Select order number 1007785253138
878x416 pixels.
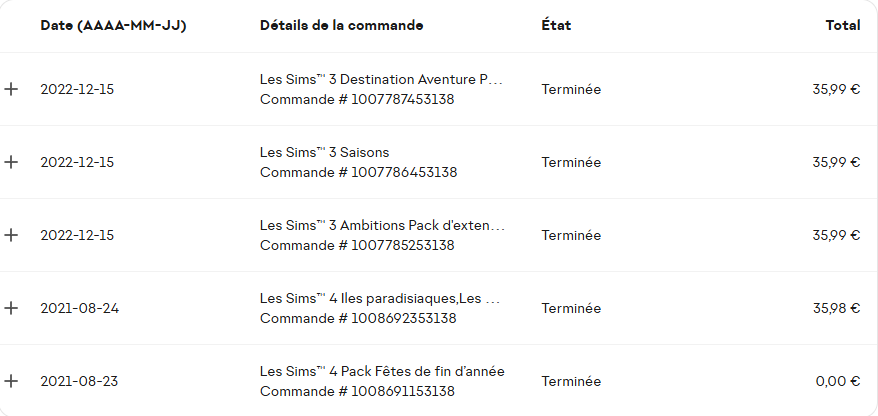pos(357,245)
